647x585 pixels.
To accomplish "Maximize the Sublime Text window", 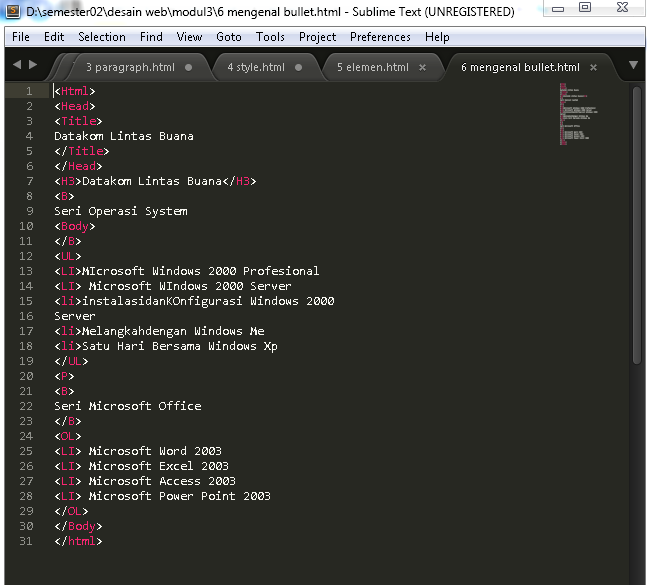I will (x=585, y=7).
